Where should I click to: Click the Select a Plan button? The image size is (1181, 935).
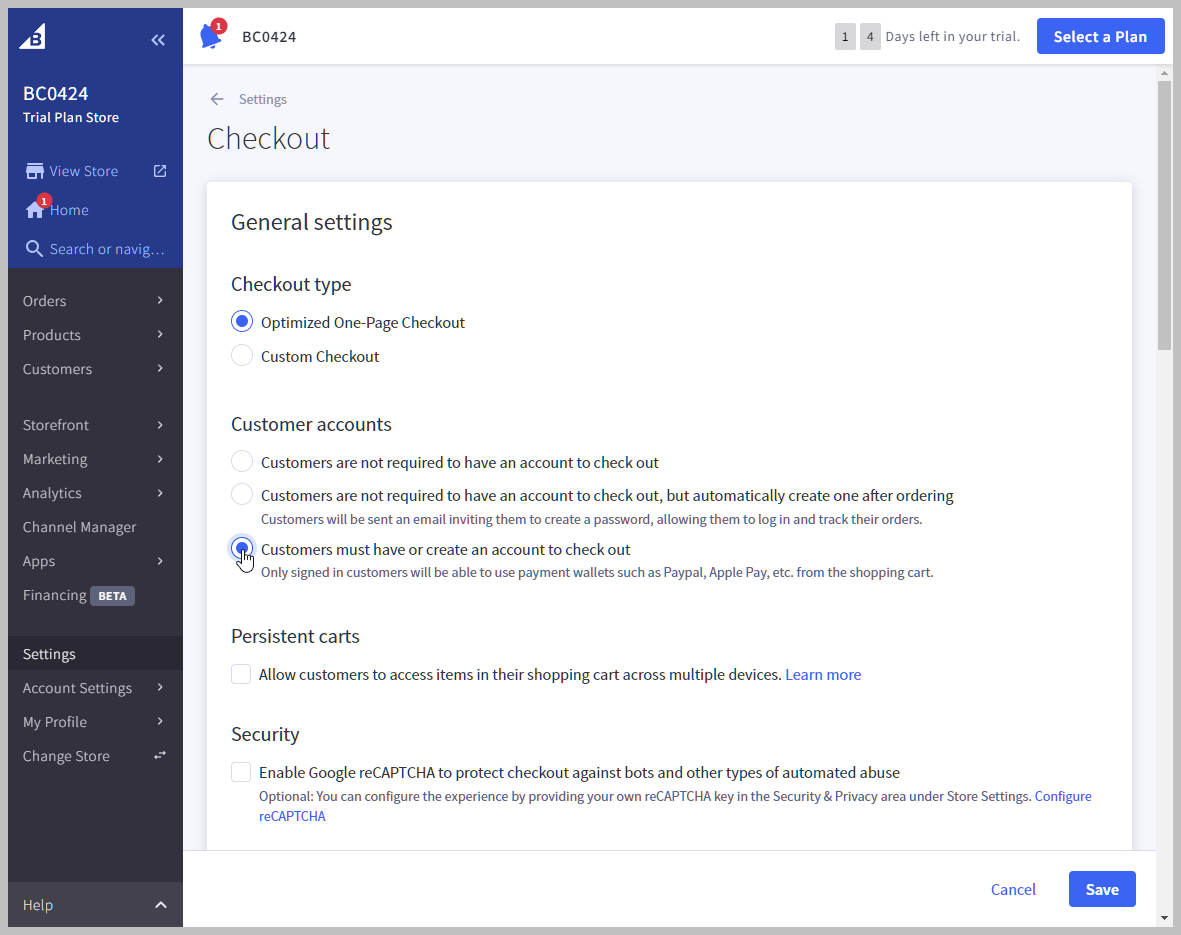point(1100,37)
